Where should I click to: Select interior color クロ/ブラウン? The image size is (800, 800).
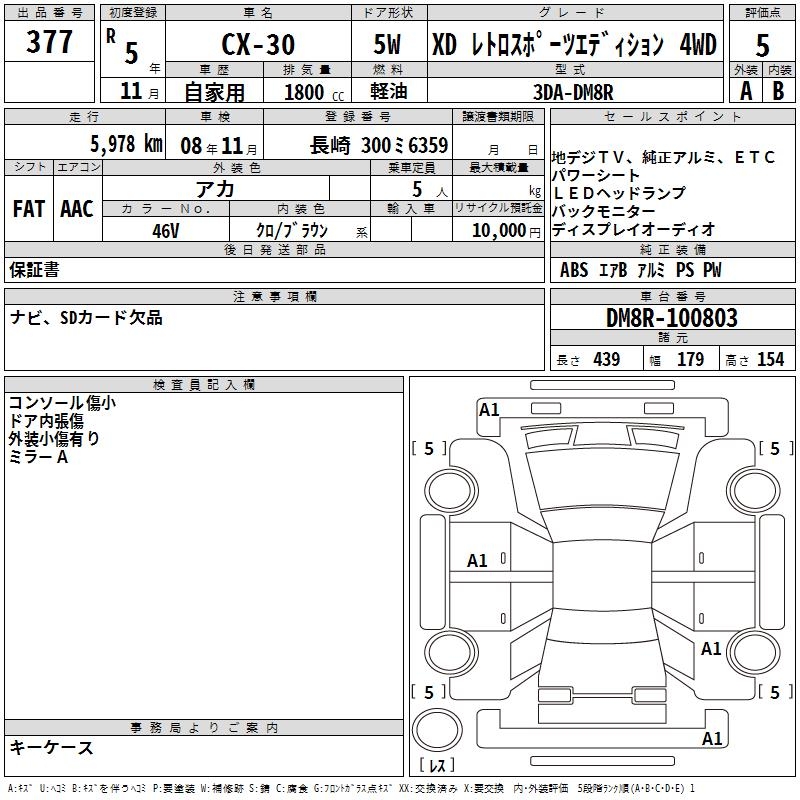tap(292, 231)
